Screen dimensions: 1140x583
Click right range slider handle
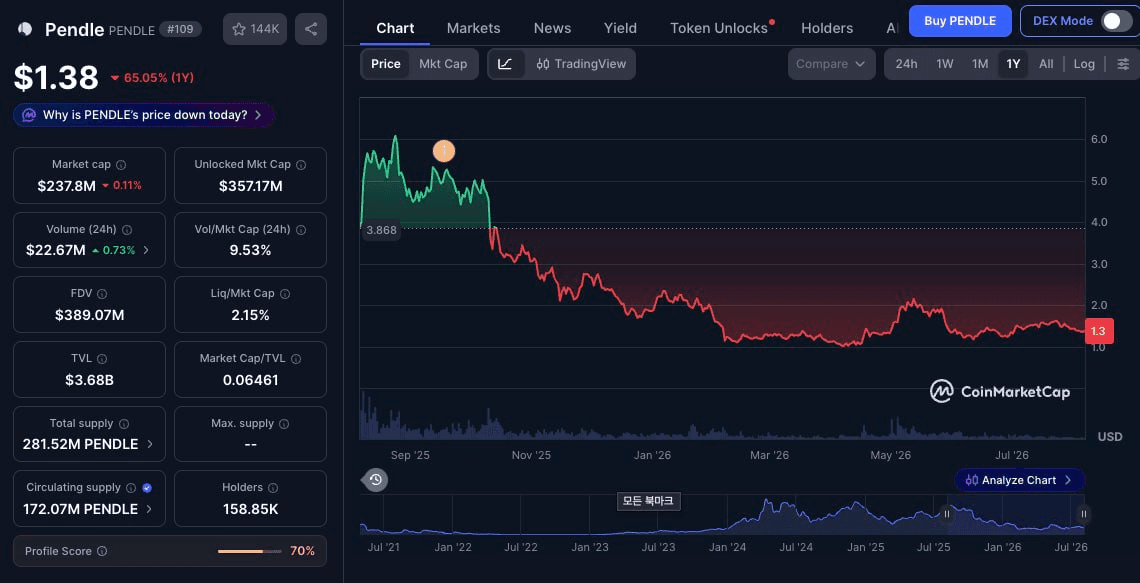point(1083,514)
